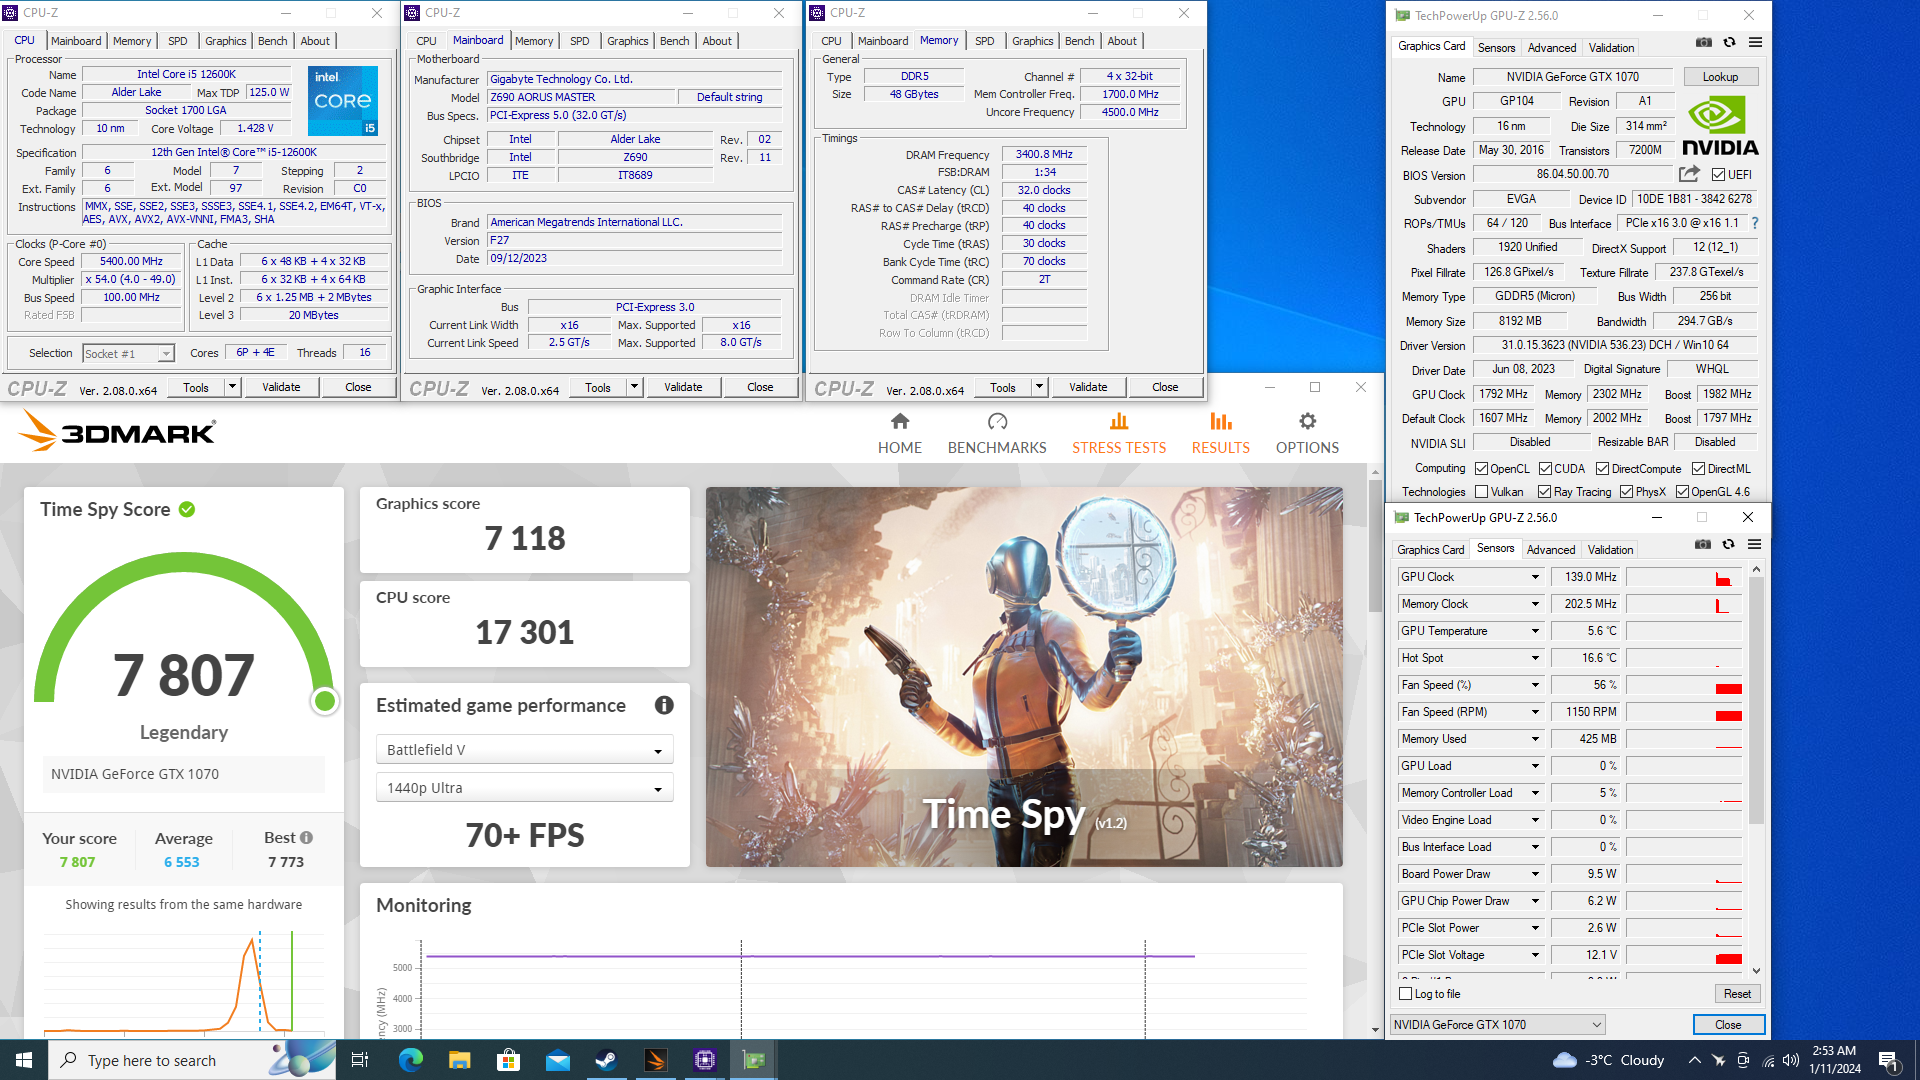Click Time Spy hero image
Viewport: 1920px width, 1080px height.
[x=1024, y=677]
